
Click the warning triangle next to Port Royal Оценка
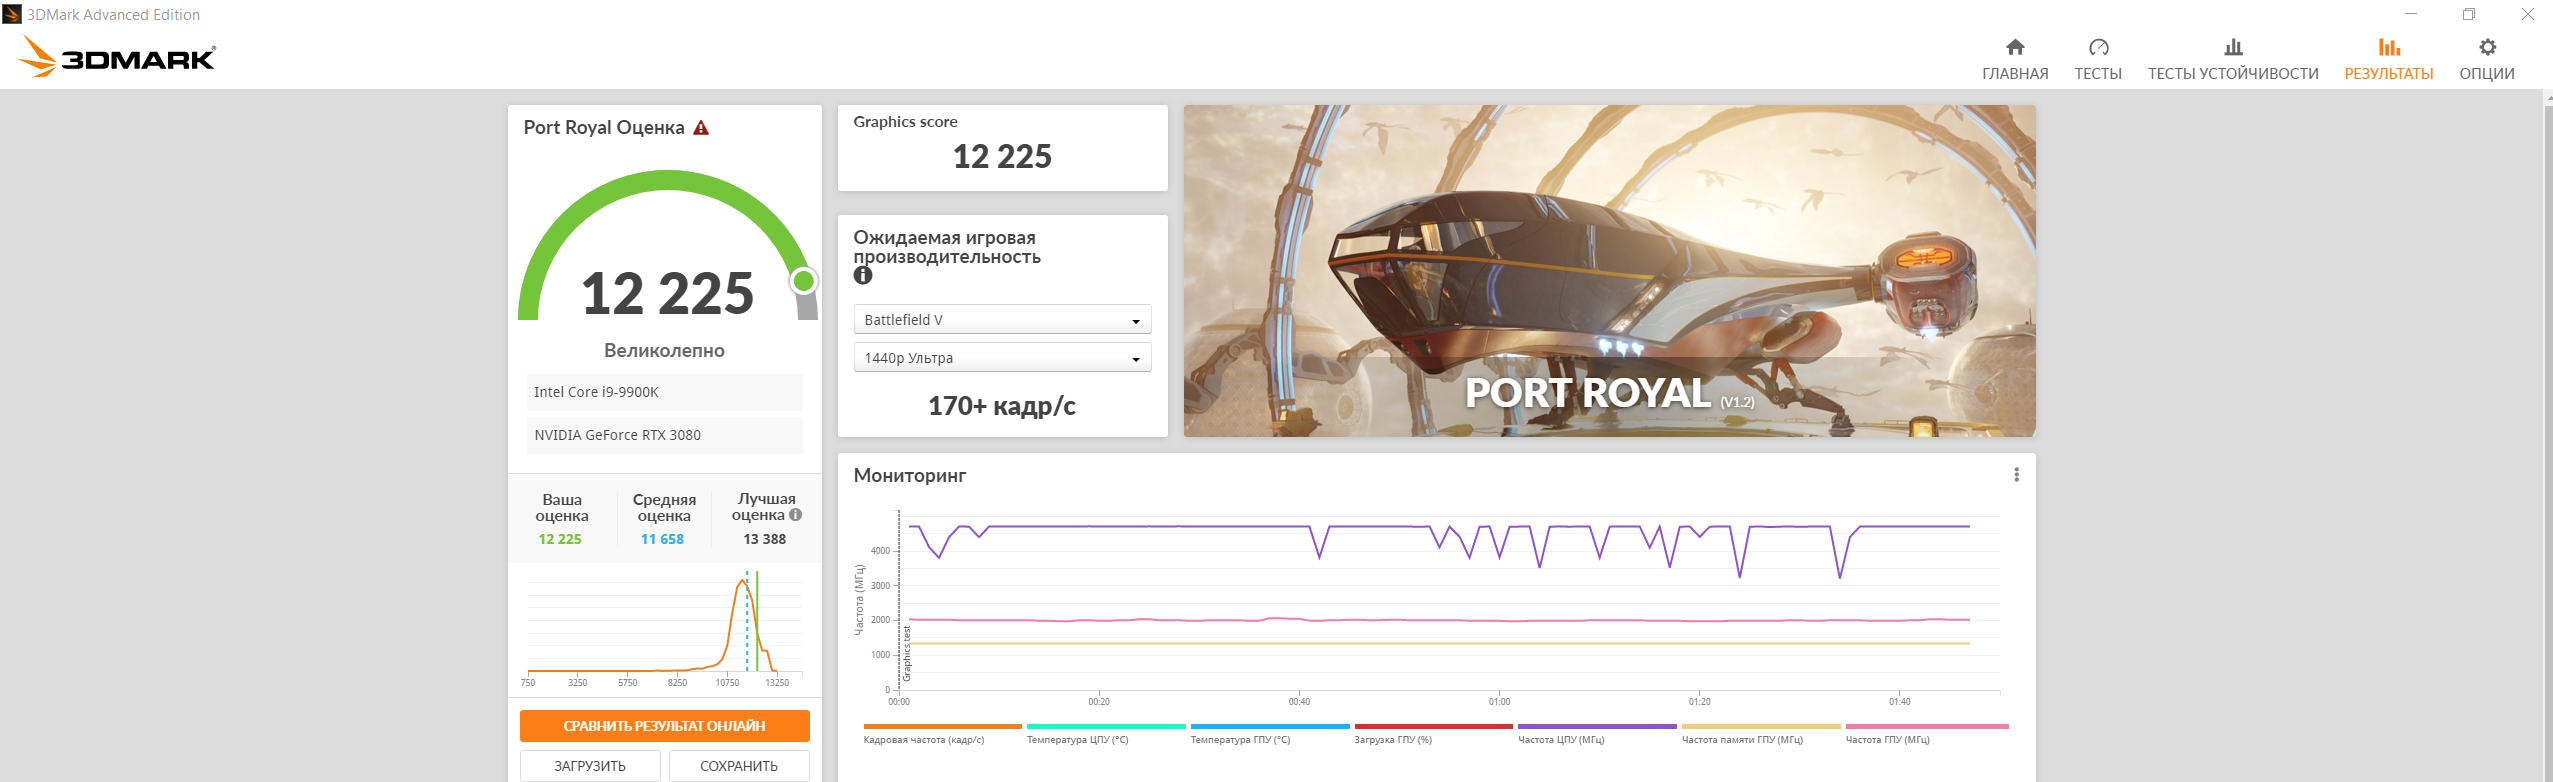click(x=701, y=128)
